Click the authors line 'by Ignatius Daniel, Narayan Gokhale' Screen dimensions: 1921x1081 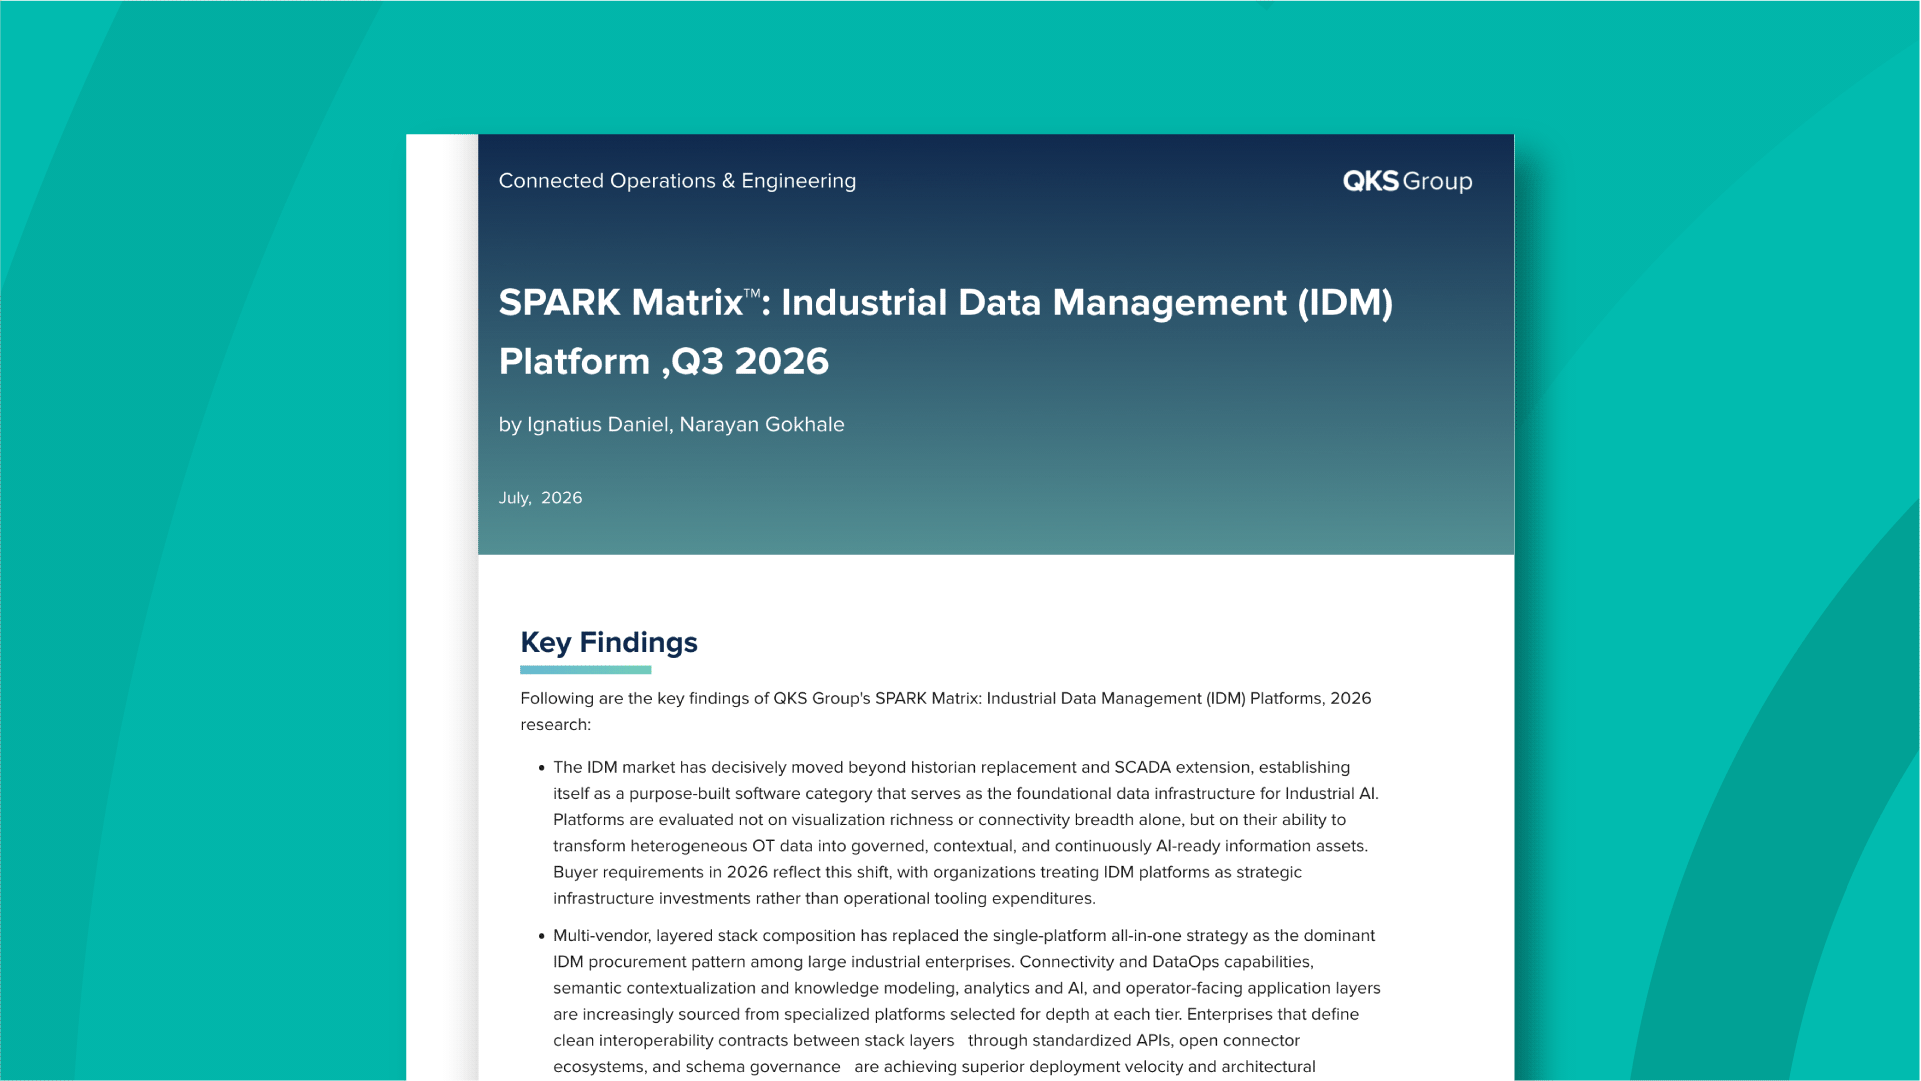(671, 424)
